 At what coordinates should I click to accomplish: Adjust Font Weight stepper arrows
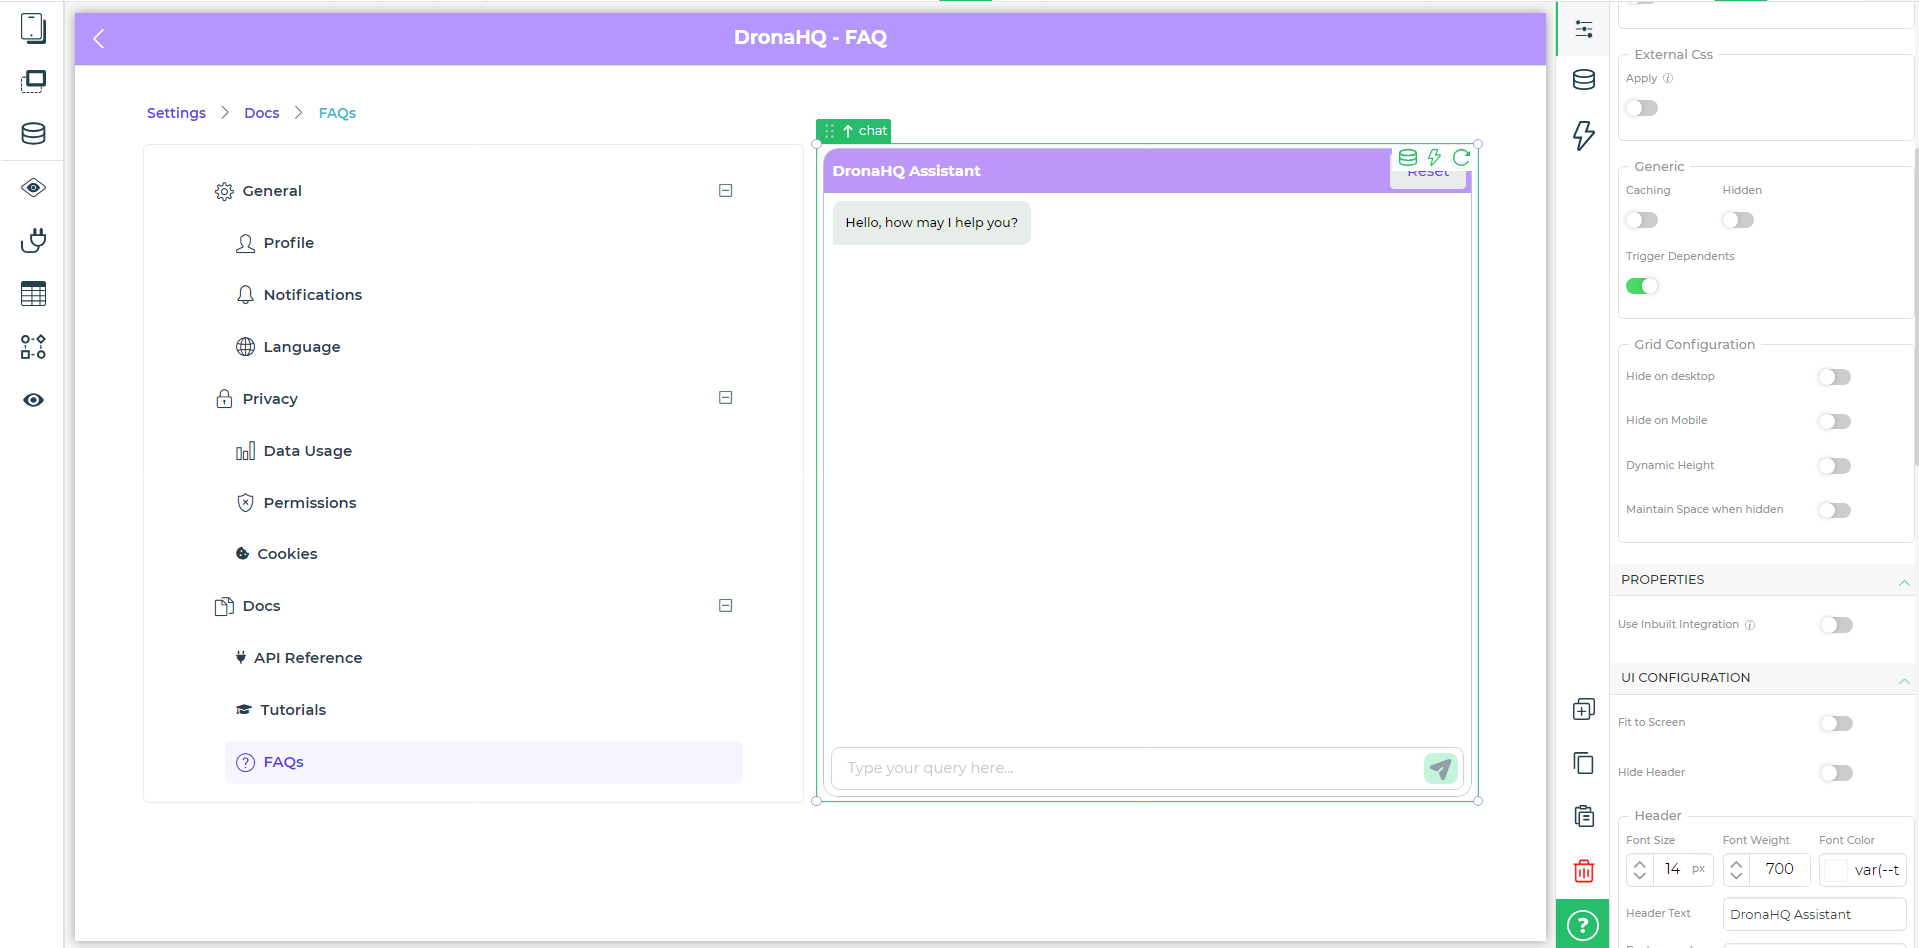click(x=1736, y=870)
